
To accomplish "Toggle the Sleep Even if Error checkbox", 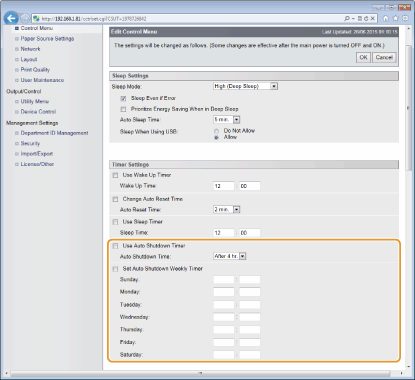I will (x=123, y=99).
